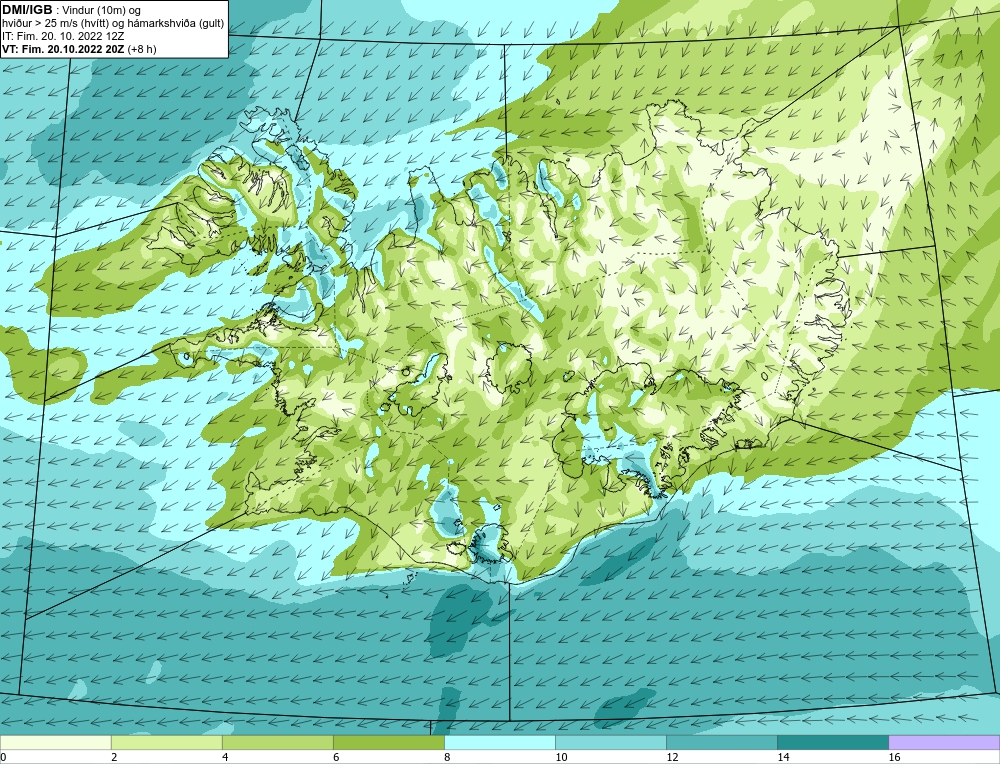Click the legend label '16'

point(894,757)
